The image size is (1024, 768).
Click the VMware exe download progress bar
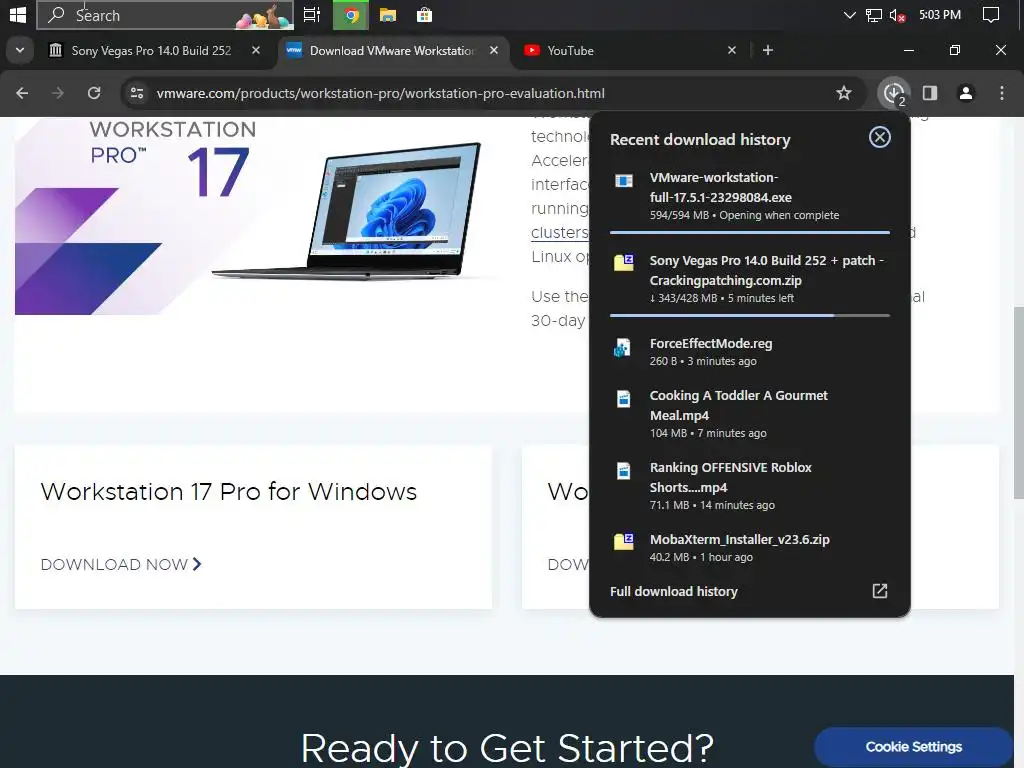[750, 232]
